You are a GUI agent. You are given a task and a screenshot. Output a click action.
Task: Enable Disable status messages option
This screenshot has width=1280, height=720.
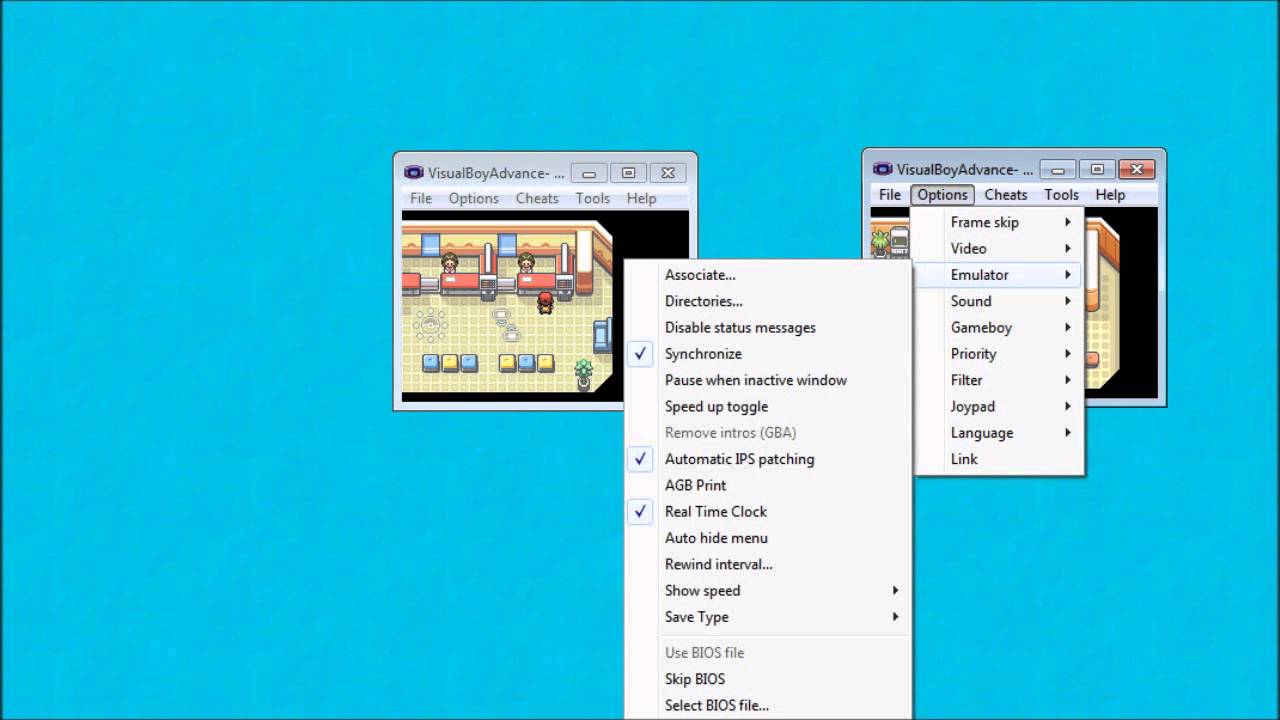point(767,327)
